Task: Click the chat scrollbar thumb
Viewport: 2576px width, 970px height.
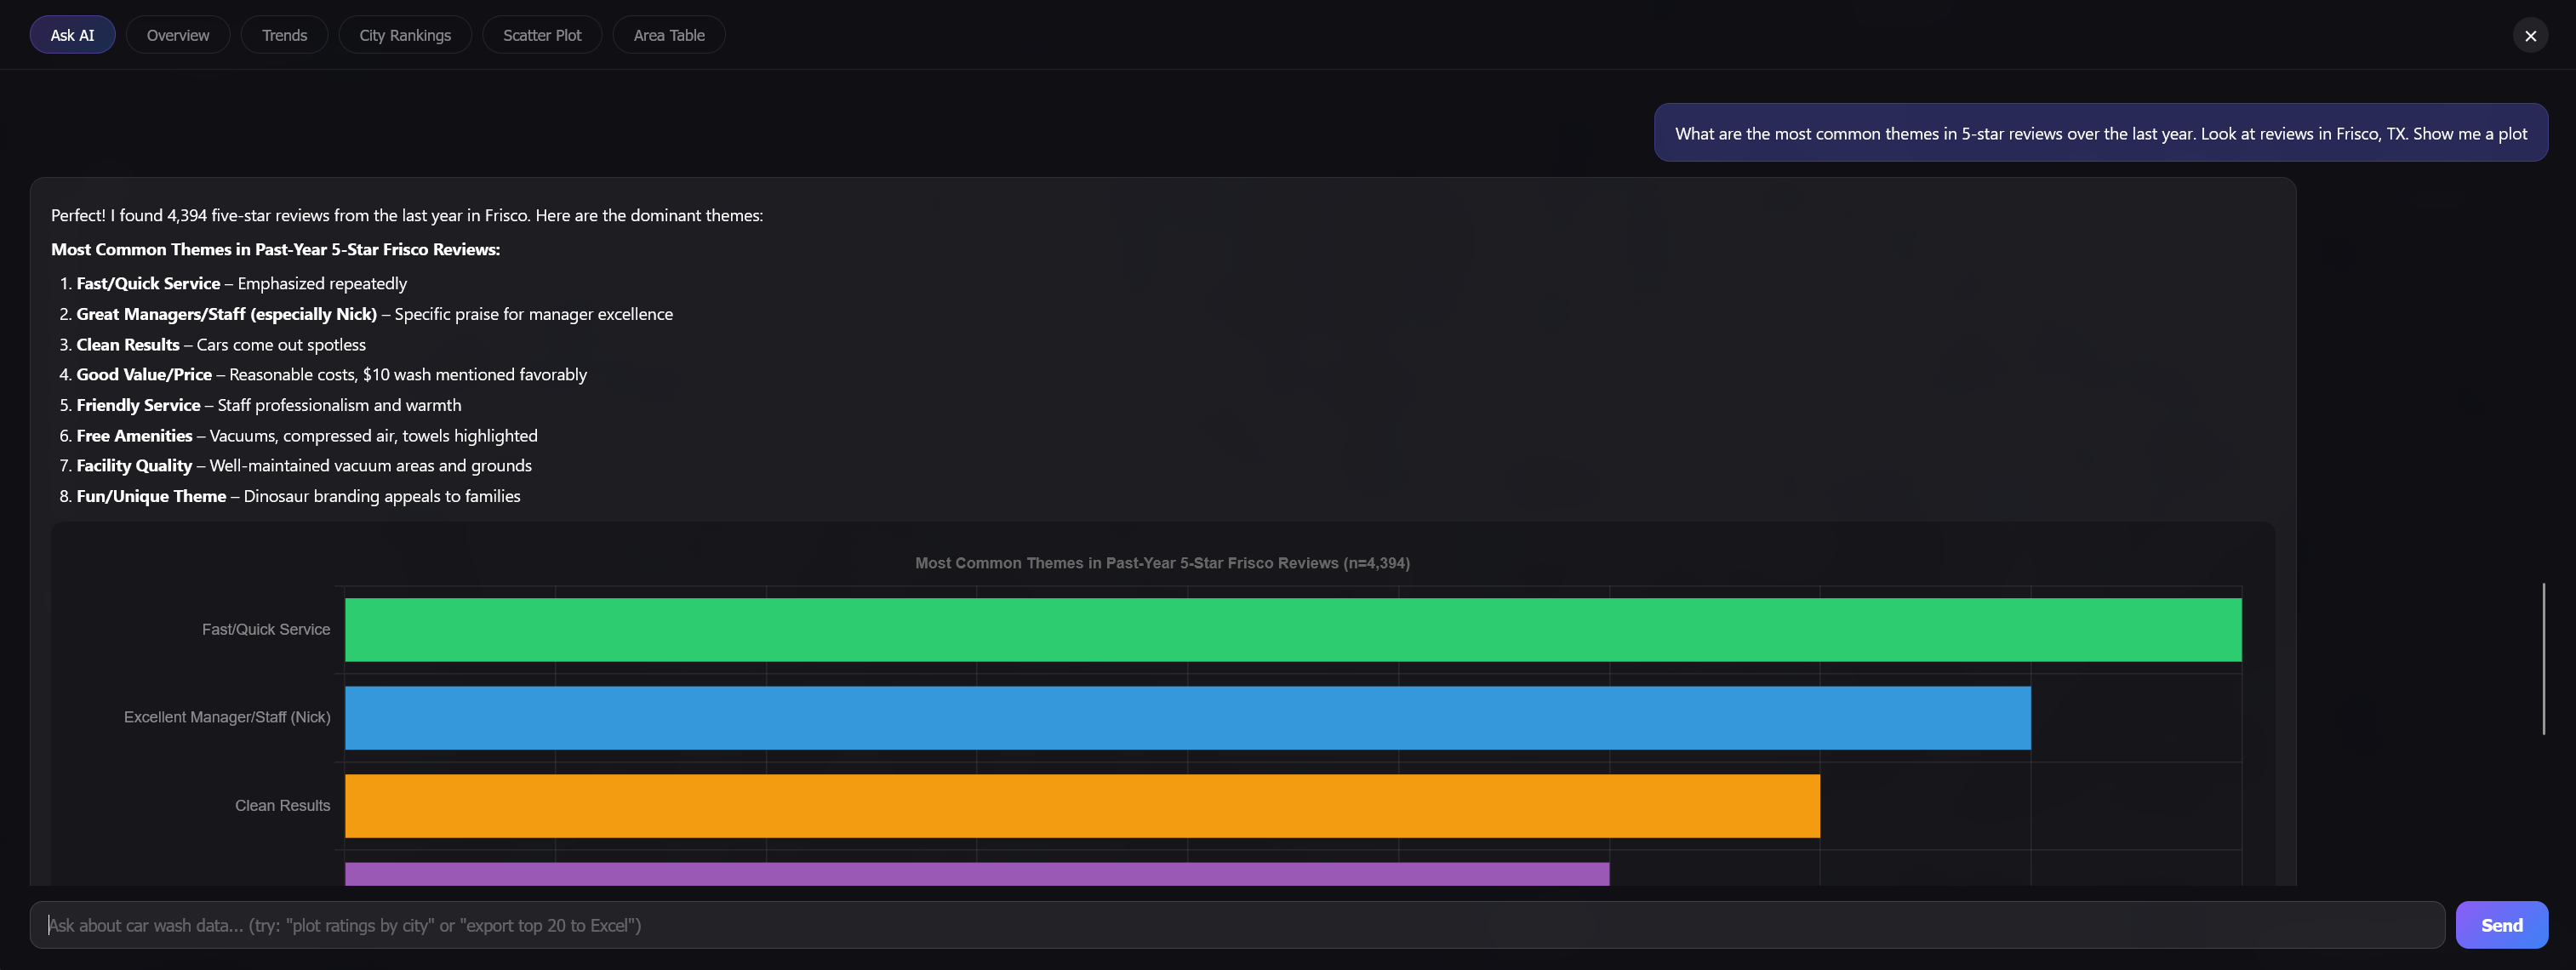Action: tap(2543, 659)
